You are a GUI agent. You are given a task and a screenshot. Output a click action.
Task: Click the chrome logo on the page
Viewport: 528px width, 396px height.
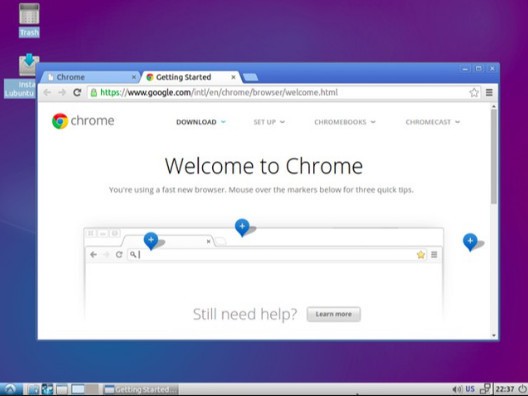point(83,121)
